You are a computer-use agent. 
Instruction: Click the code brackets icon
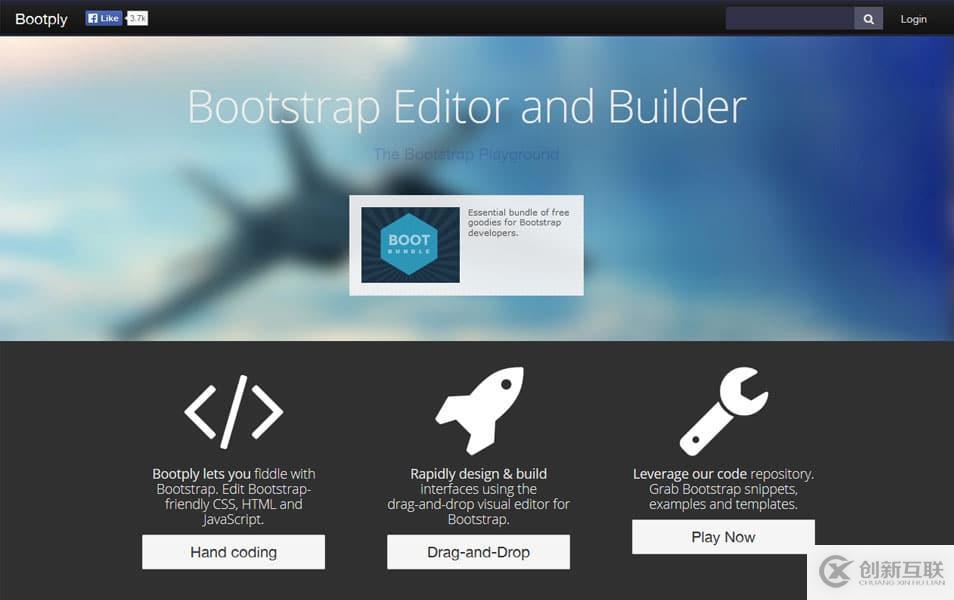tap(234, 412)
